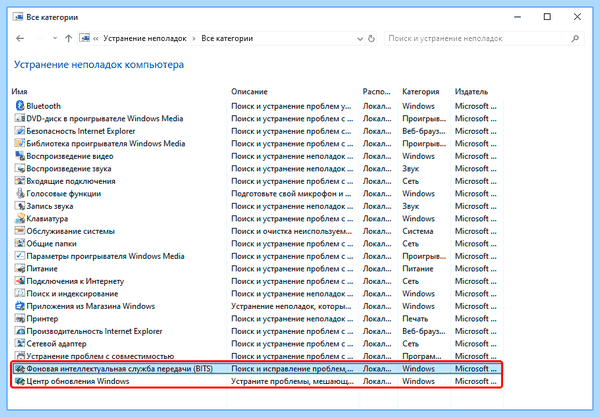Screen dimensions: 600x417
Task: Click the search magnifier icon
Action: coord(575,38)
